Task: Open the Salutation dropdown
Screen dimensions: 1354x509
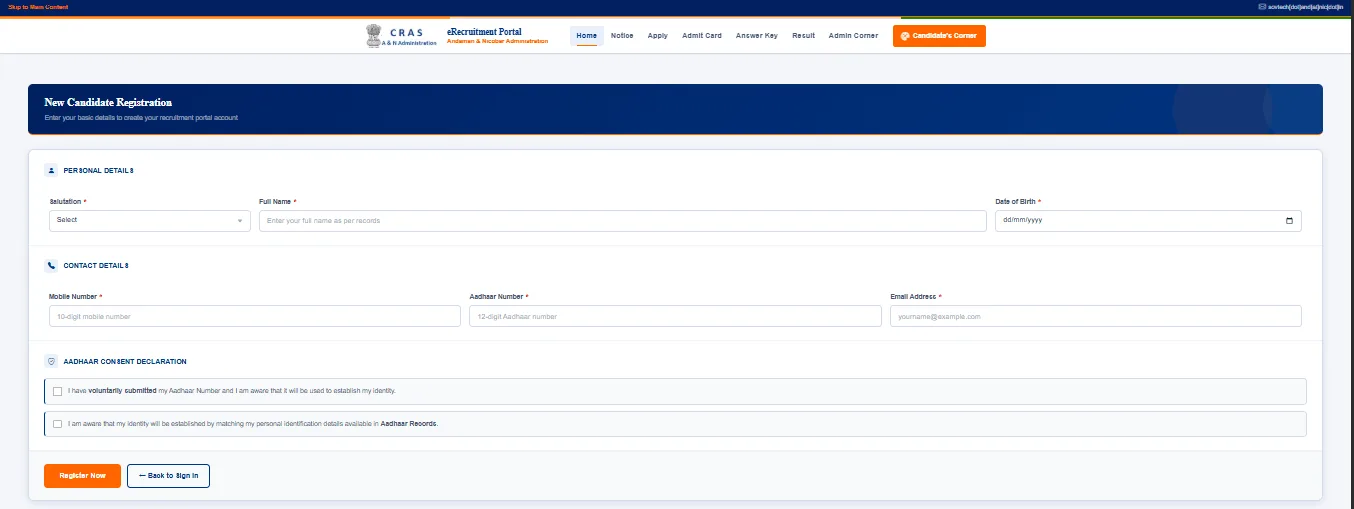Action: point(150,220)
